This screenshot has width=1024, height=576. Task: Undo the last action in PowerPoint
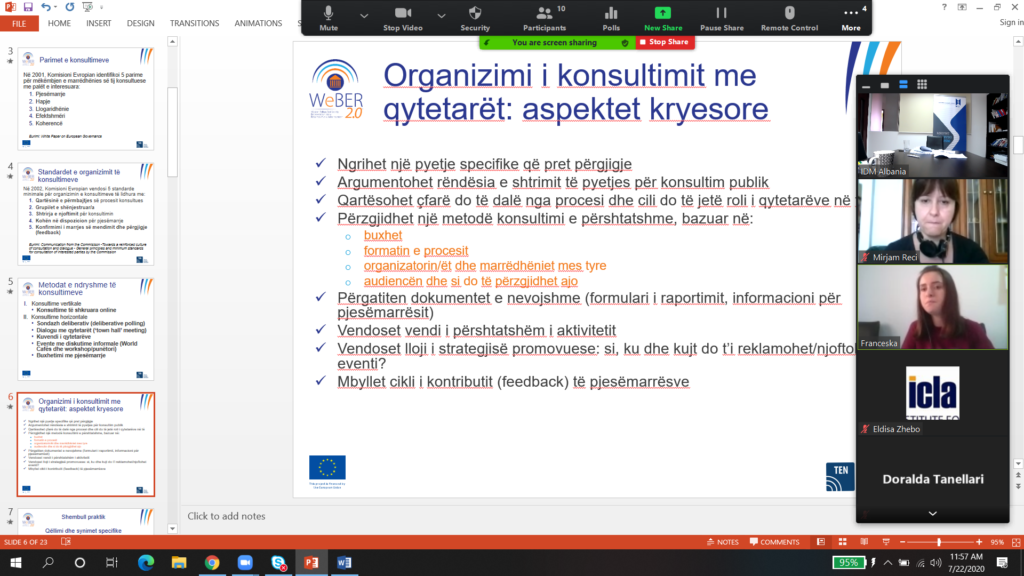tap(46, 7)
